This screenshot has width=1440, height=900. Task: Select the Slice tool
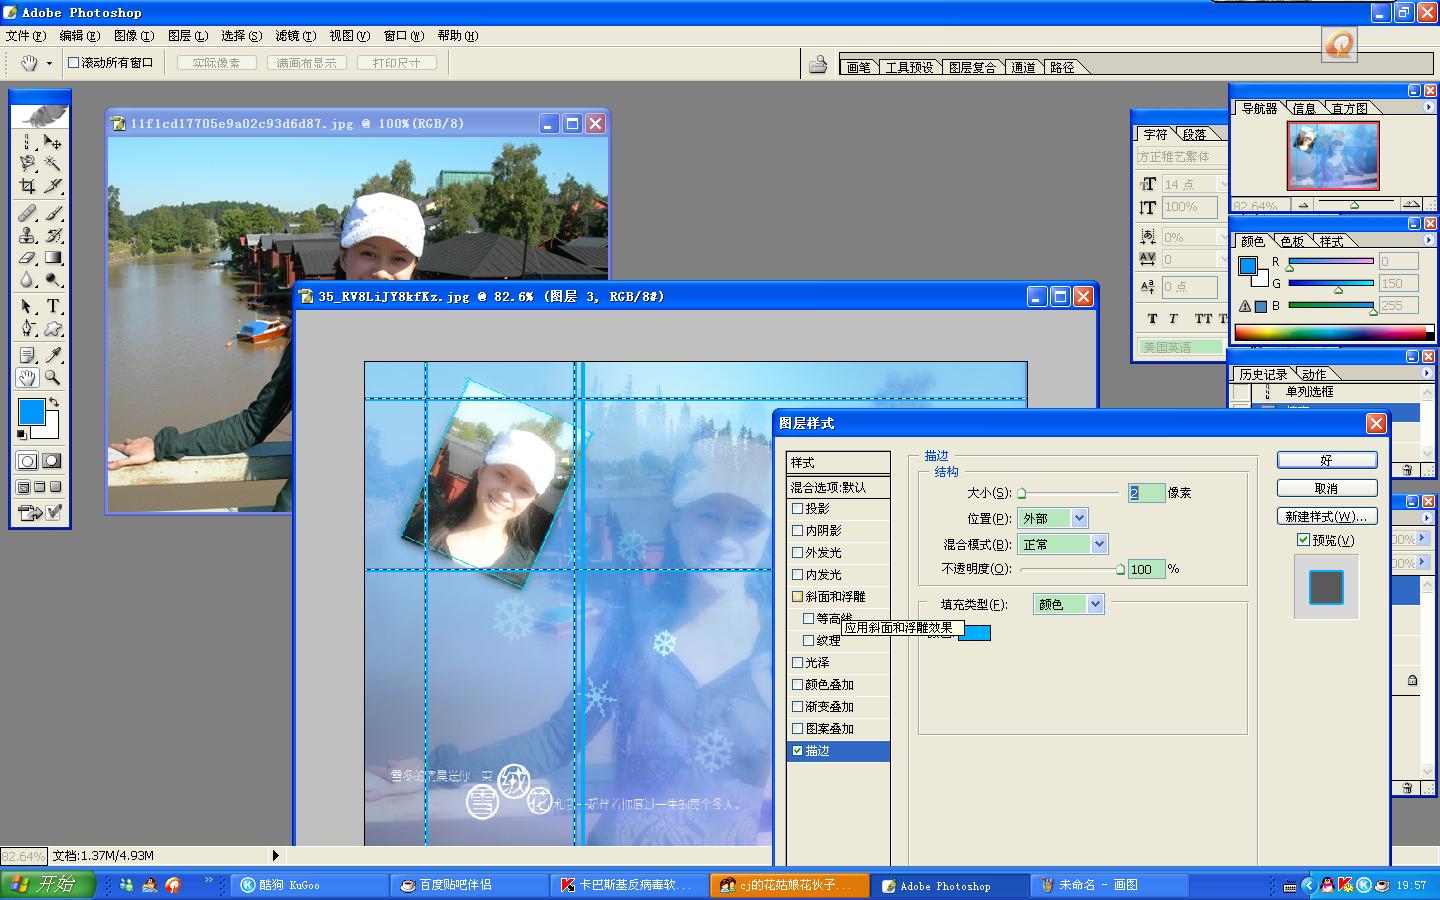(x=53, y=186)
